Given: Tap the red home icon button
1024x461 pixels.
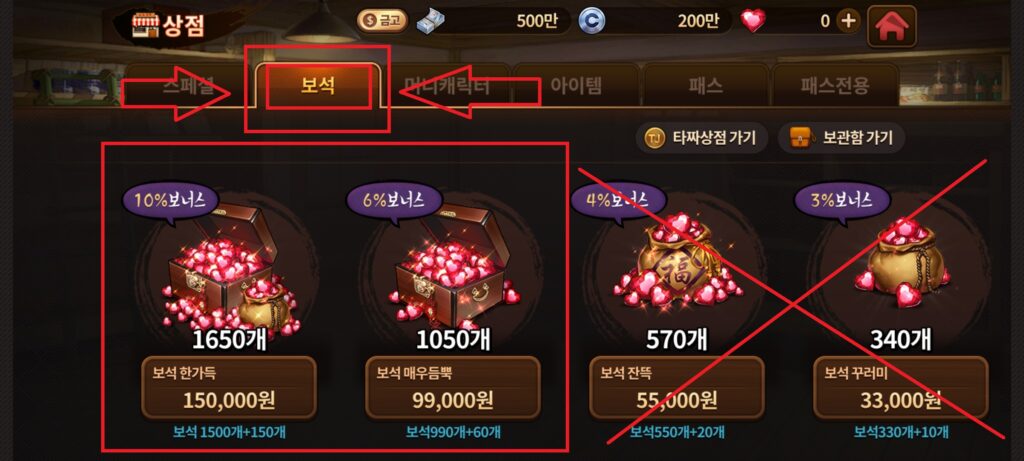Looking at the screenshot, I should [x=891, y=25].
